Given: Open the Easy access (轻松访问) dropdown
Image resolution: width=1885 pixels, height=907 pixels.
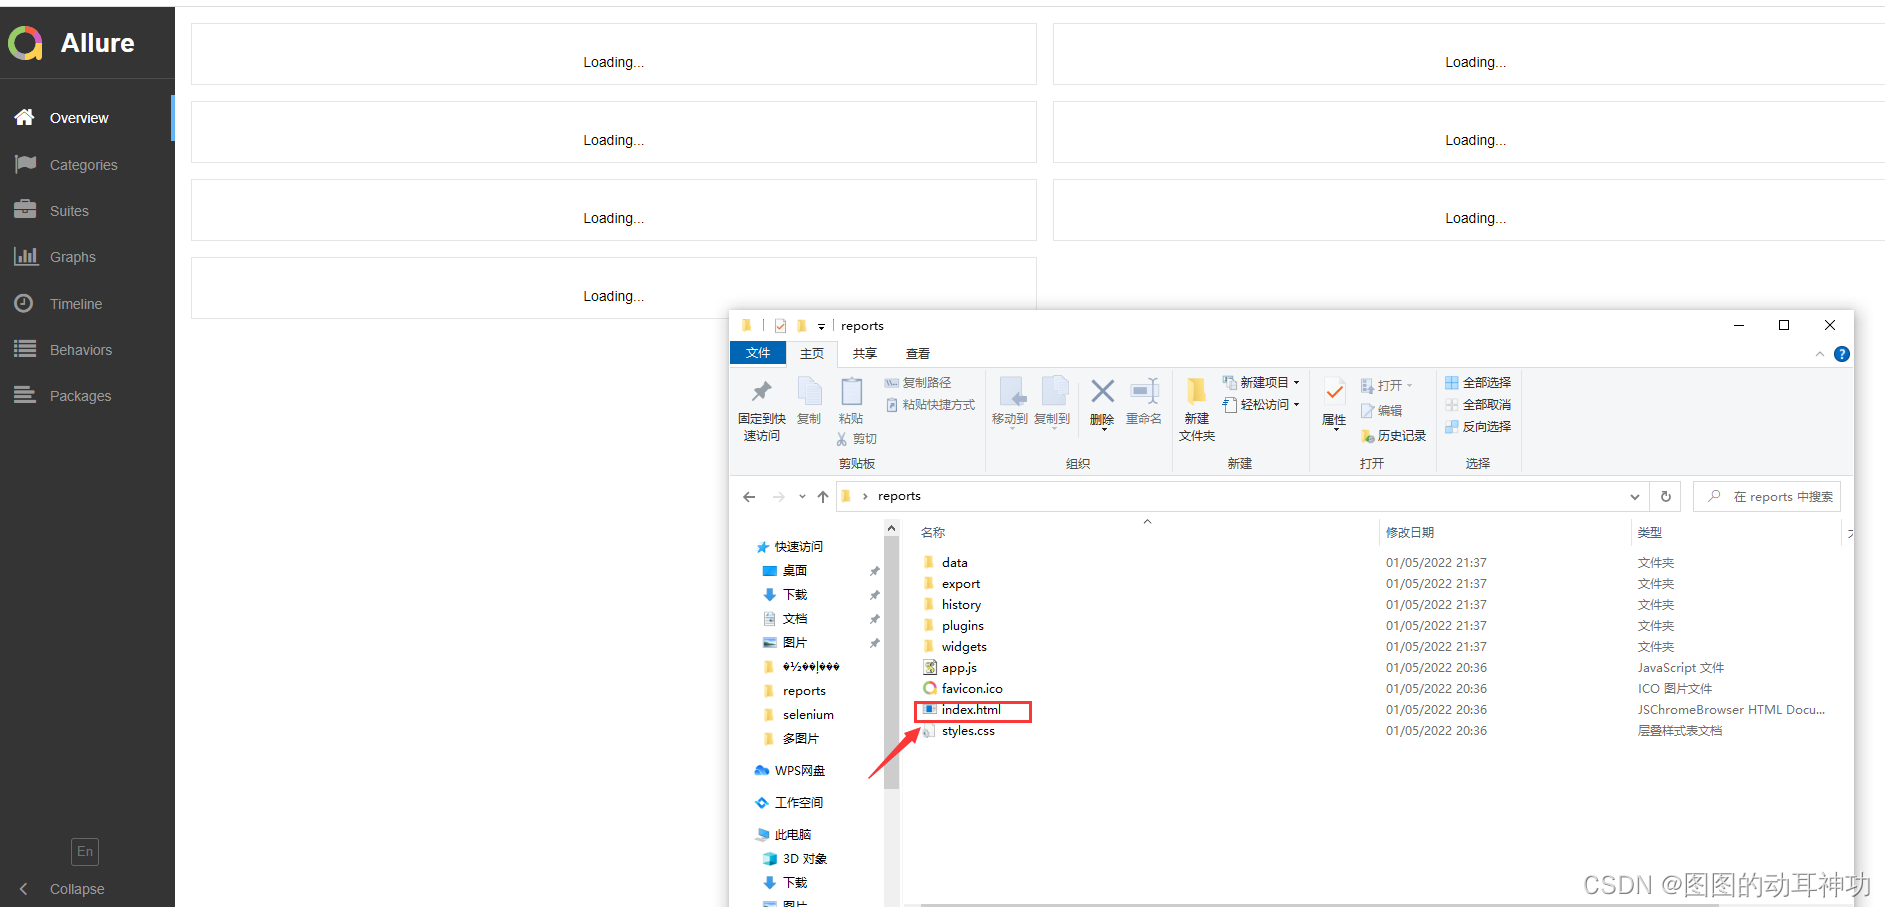Looking at the screenshot, I should tap(1261, 405).
